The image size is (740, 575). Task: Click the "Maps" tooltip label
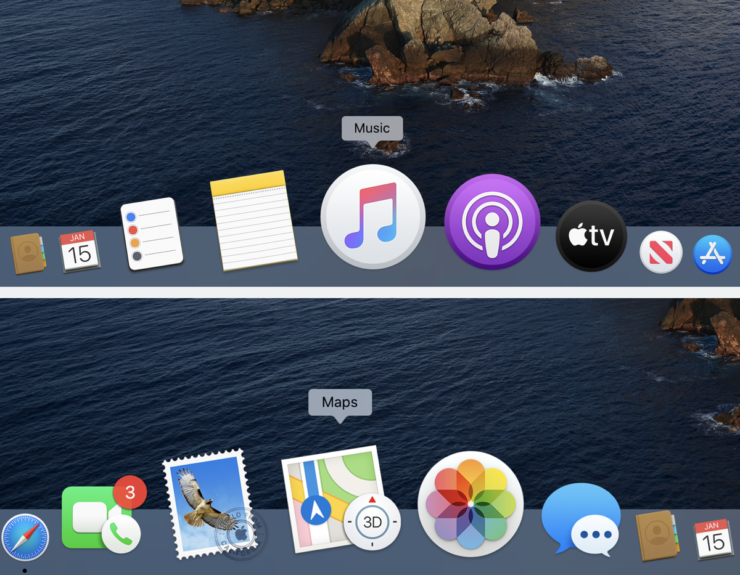pos(340,402)
